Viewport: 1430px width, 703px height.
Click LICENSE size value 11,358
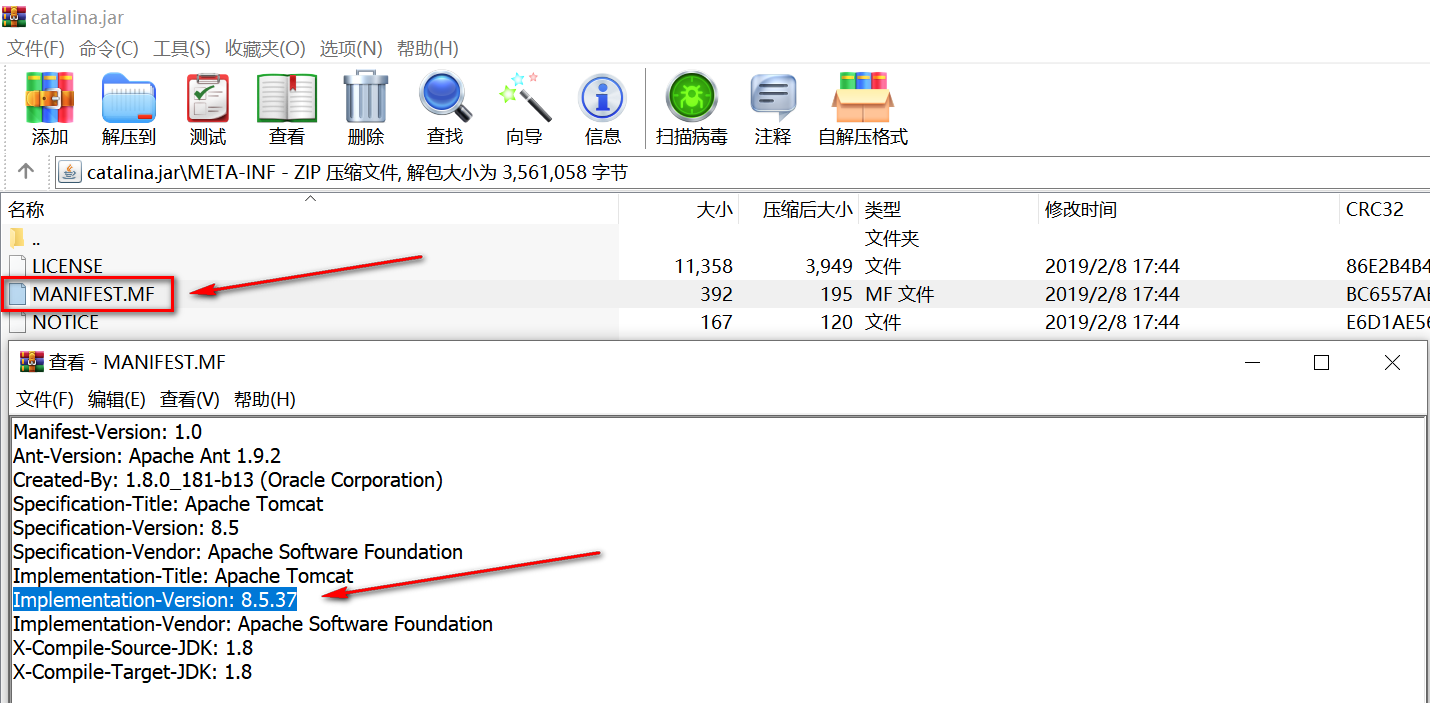click(x=704, y=266)
